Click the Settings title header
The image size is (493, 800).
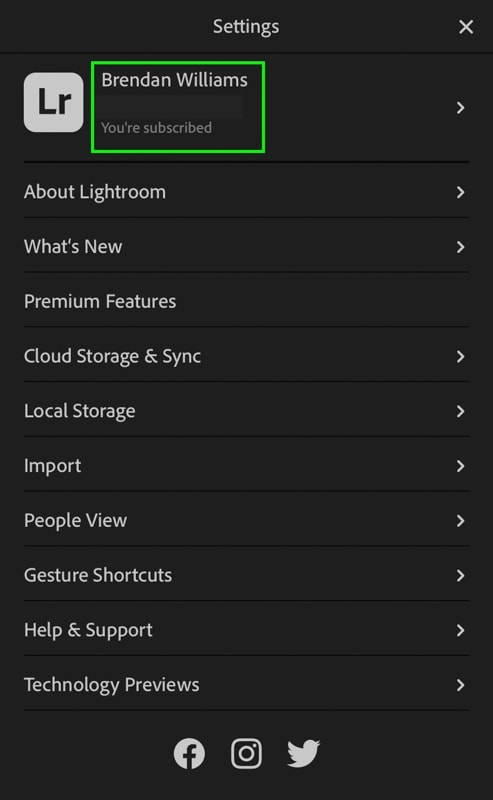[x=246, y=27]
